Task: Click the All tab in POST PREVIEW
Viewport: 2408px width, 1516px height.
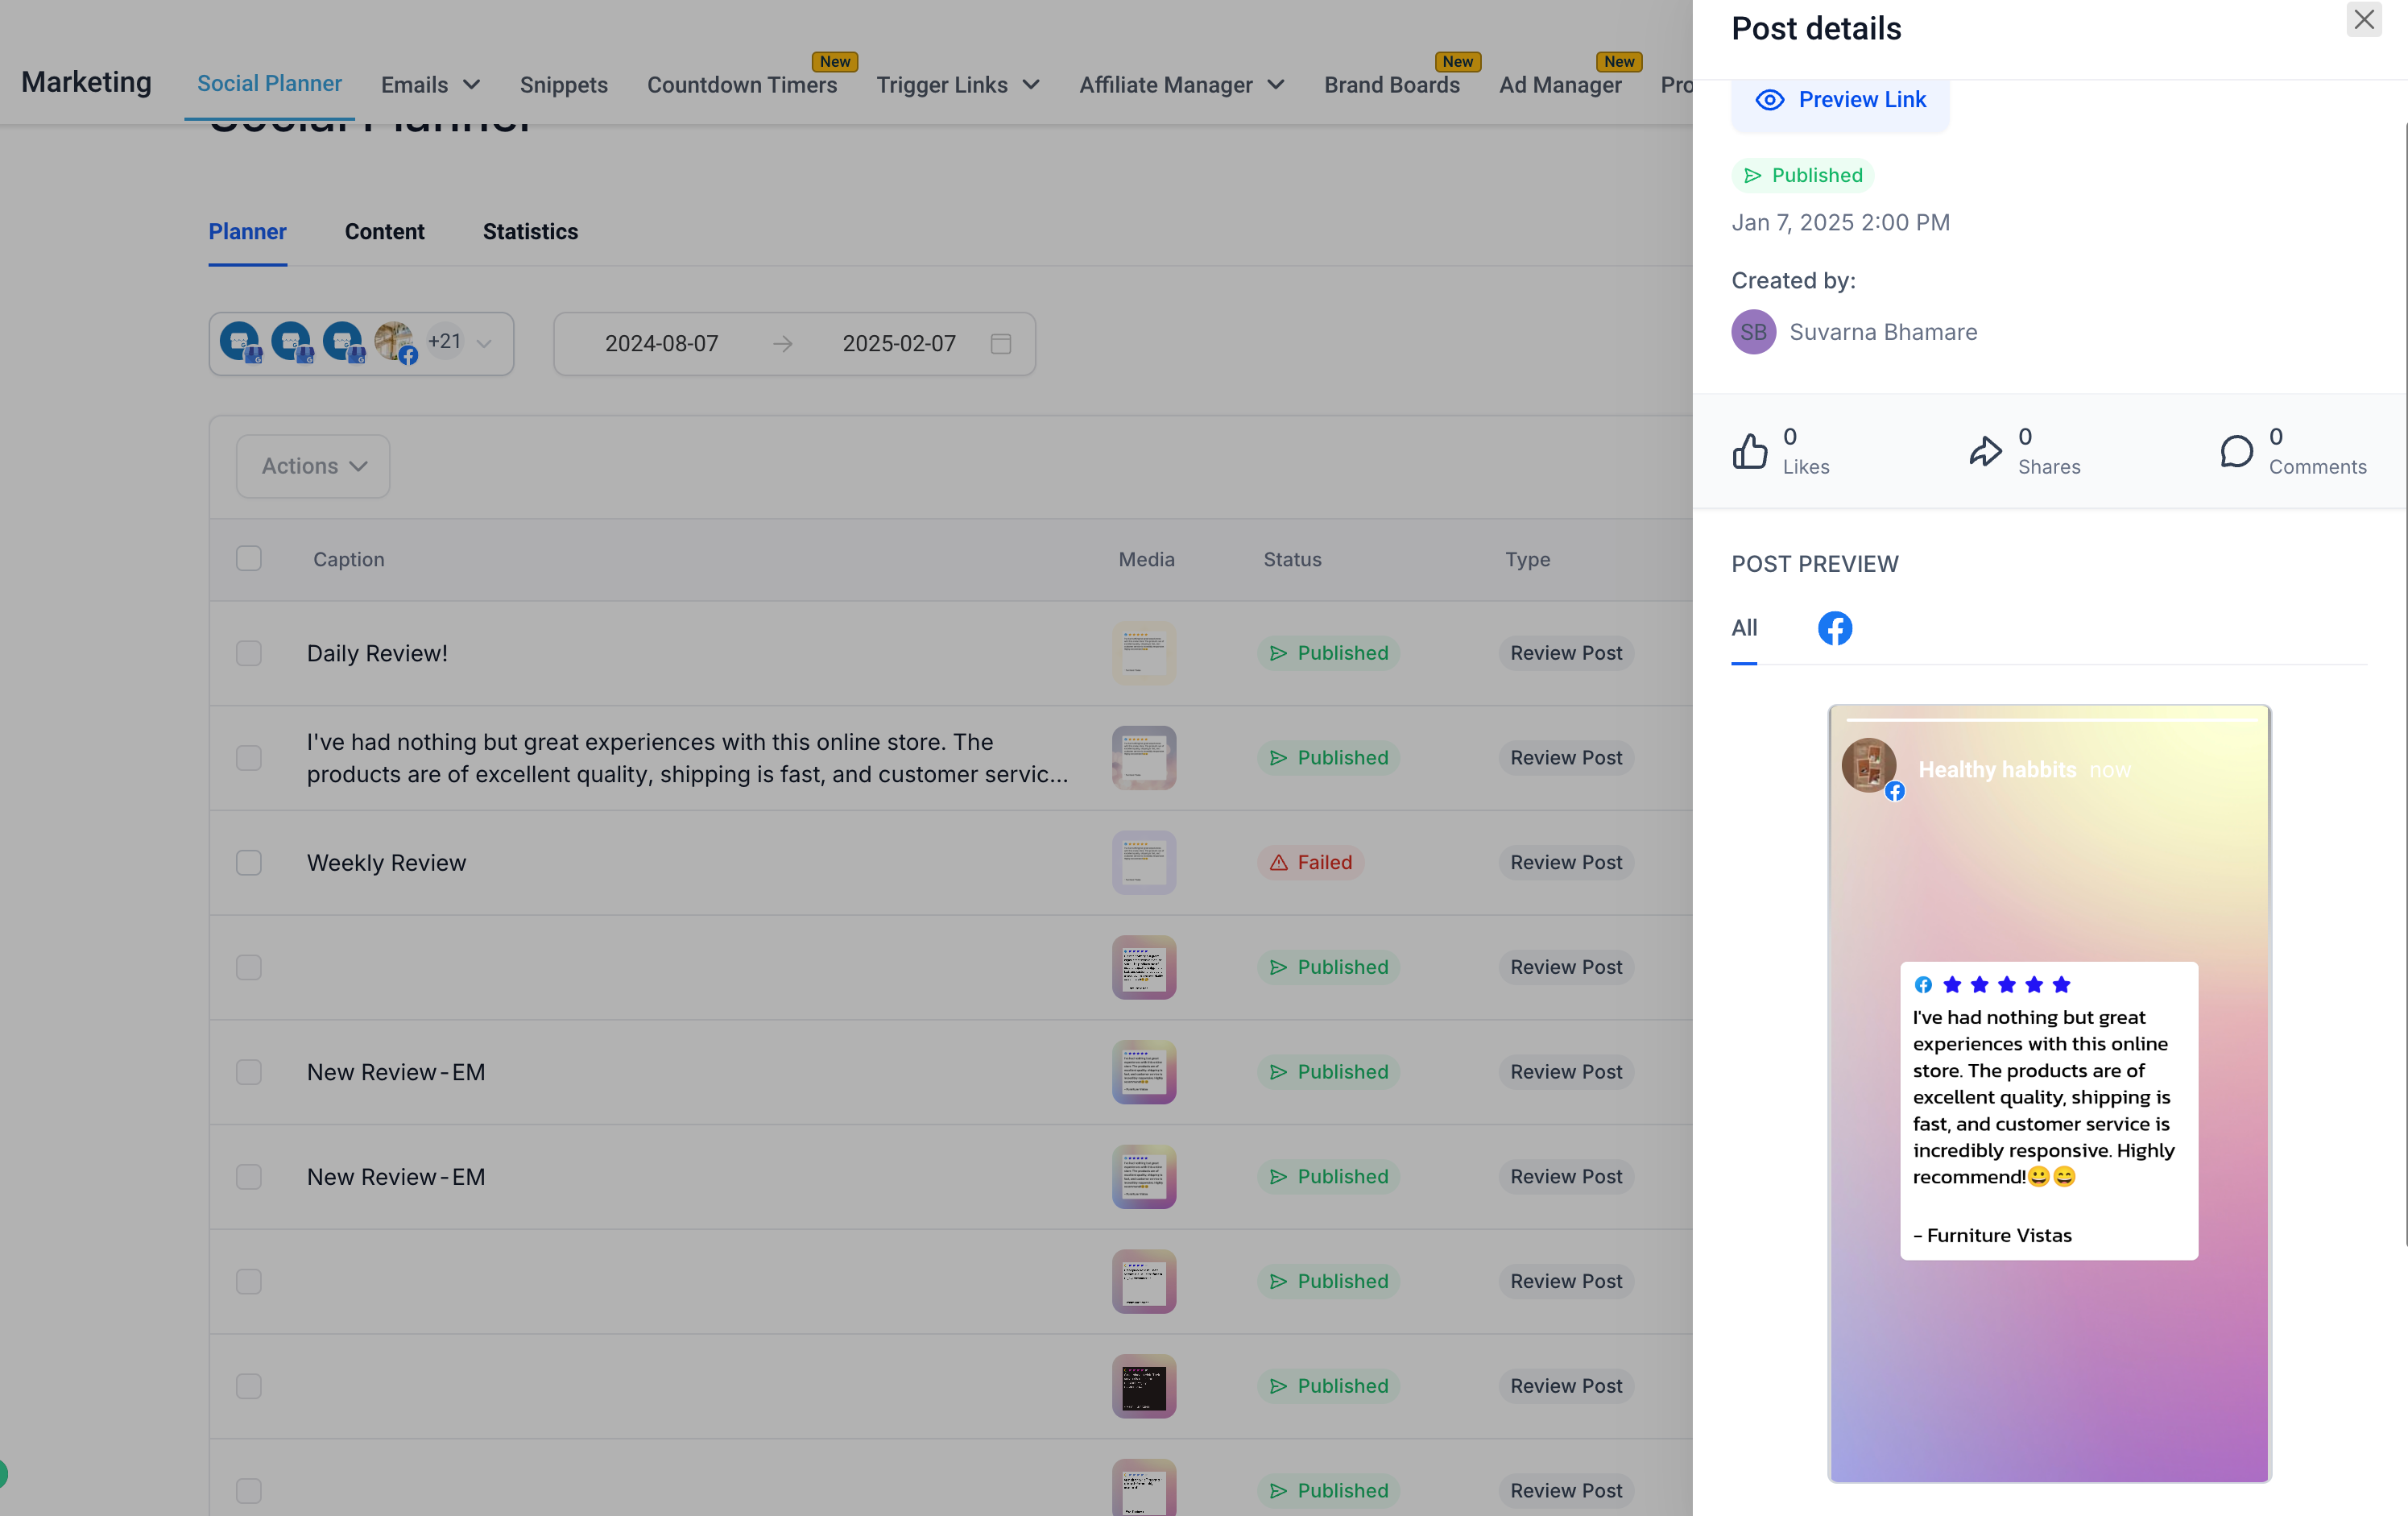Action: click(x=1744, y=627)
